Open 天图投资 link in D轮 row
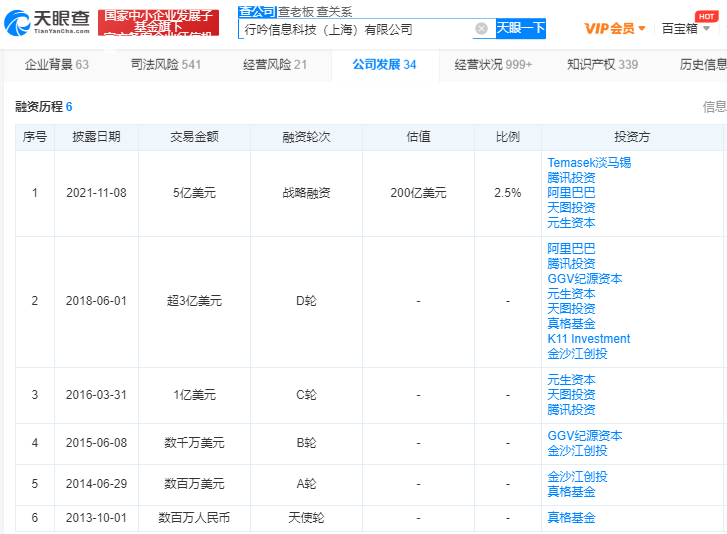The image size is (727, 534). pyautogui.click(x=571, y=309)
